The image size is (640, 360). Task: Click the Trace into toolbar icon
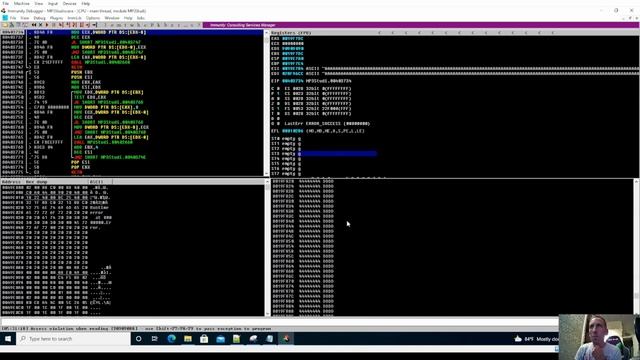pos(74,25)
